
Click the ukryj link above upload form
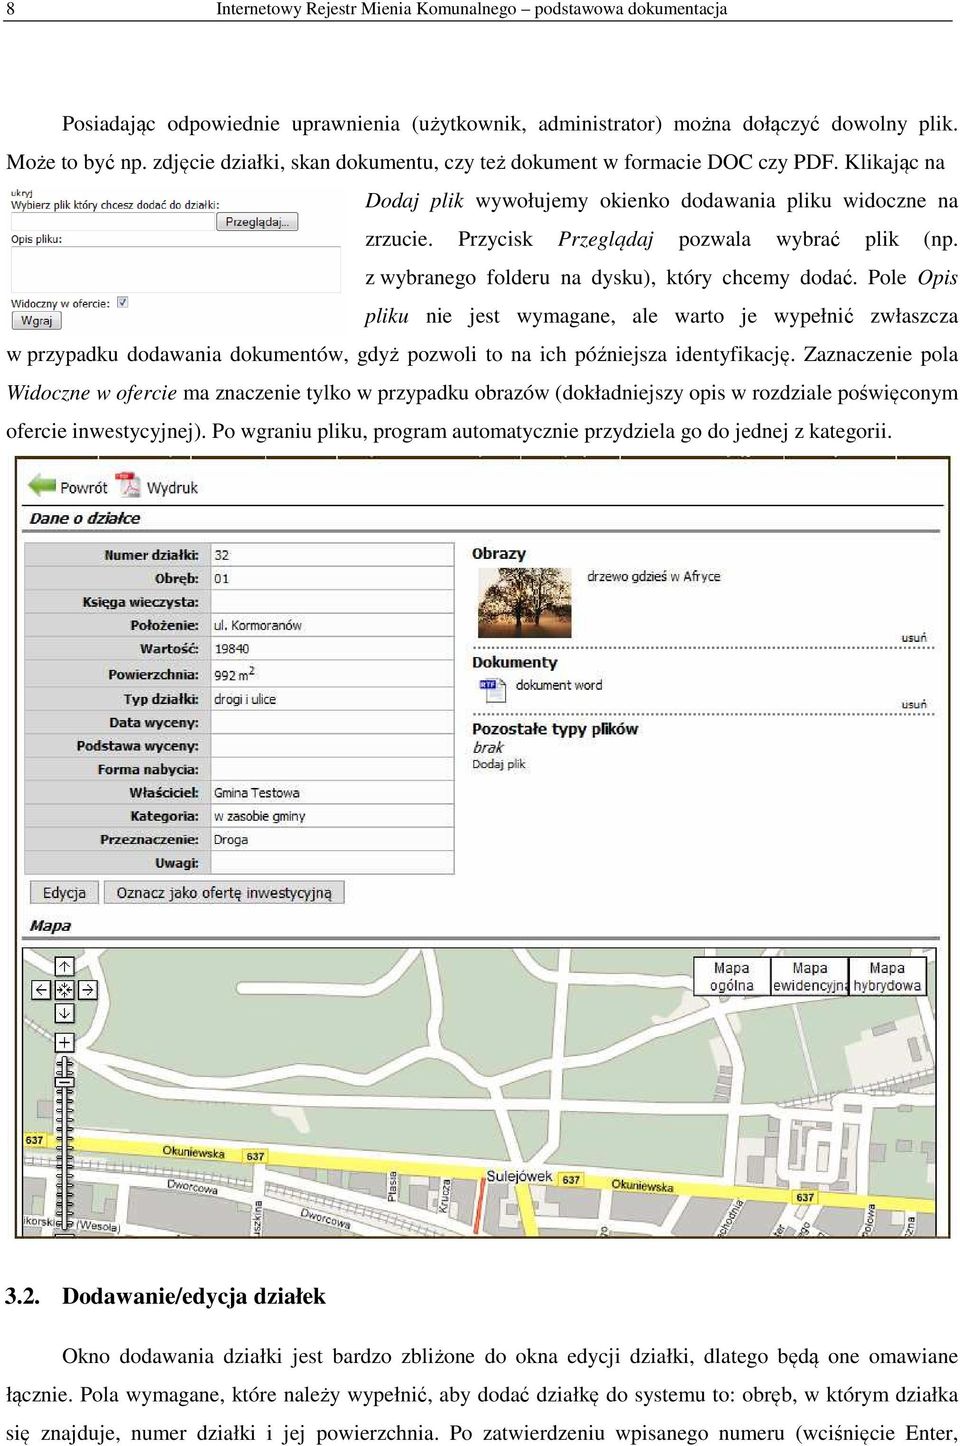[x=21, y=193]
